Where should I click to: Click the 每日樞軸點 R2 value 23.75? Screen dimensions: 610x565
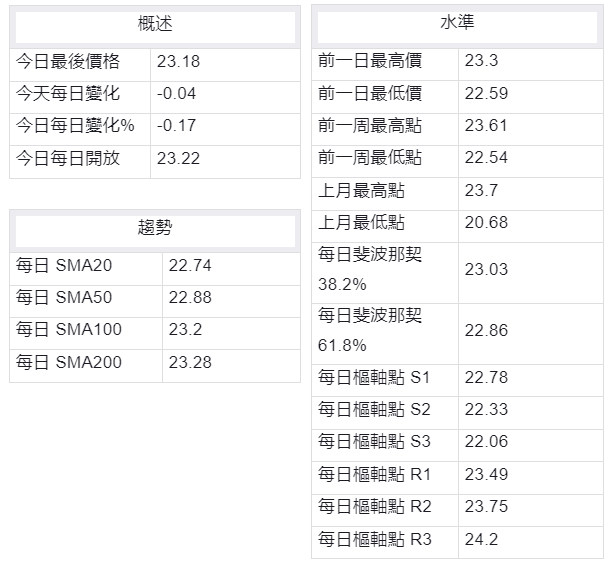click(486, 507)
